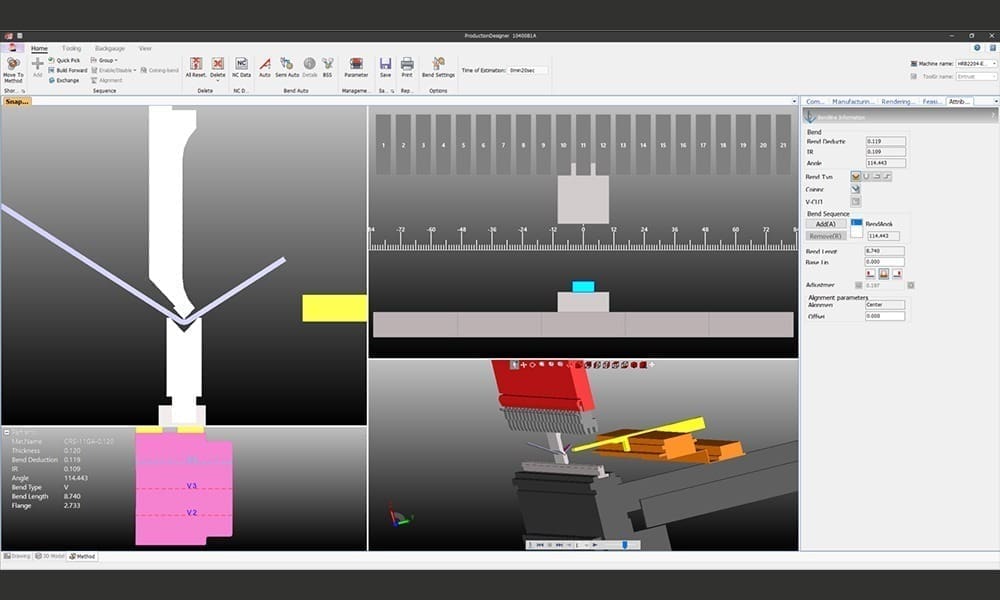The width and height of the screenshot is (1000, 600).
Task: Click the Save icon
Action: pyautogui.click(x=385, y=65)
